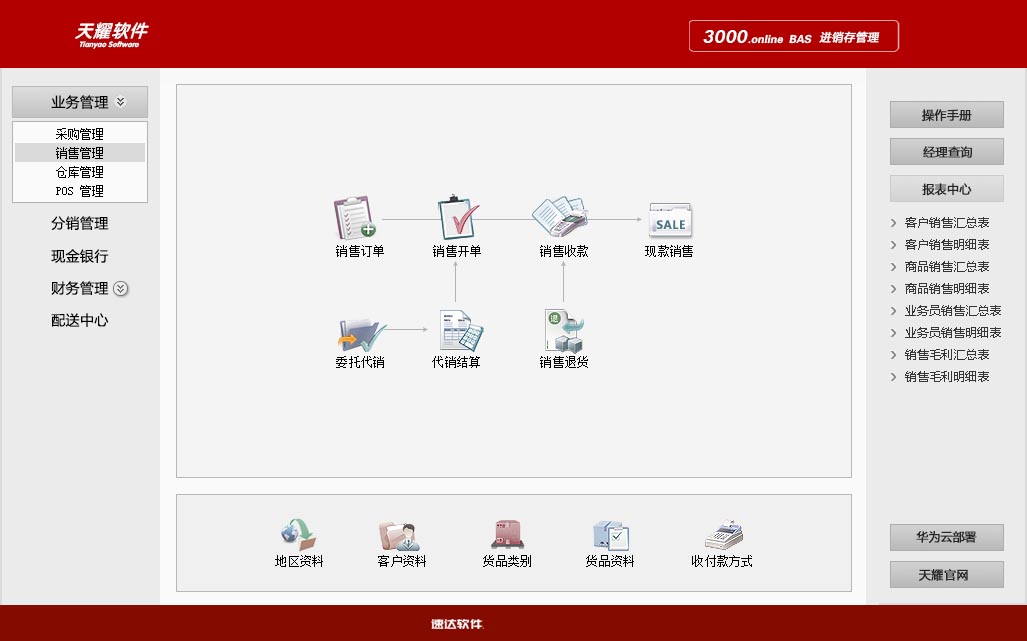Click the 天耀软件 Tianyao Software logo

click(111, 35)
